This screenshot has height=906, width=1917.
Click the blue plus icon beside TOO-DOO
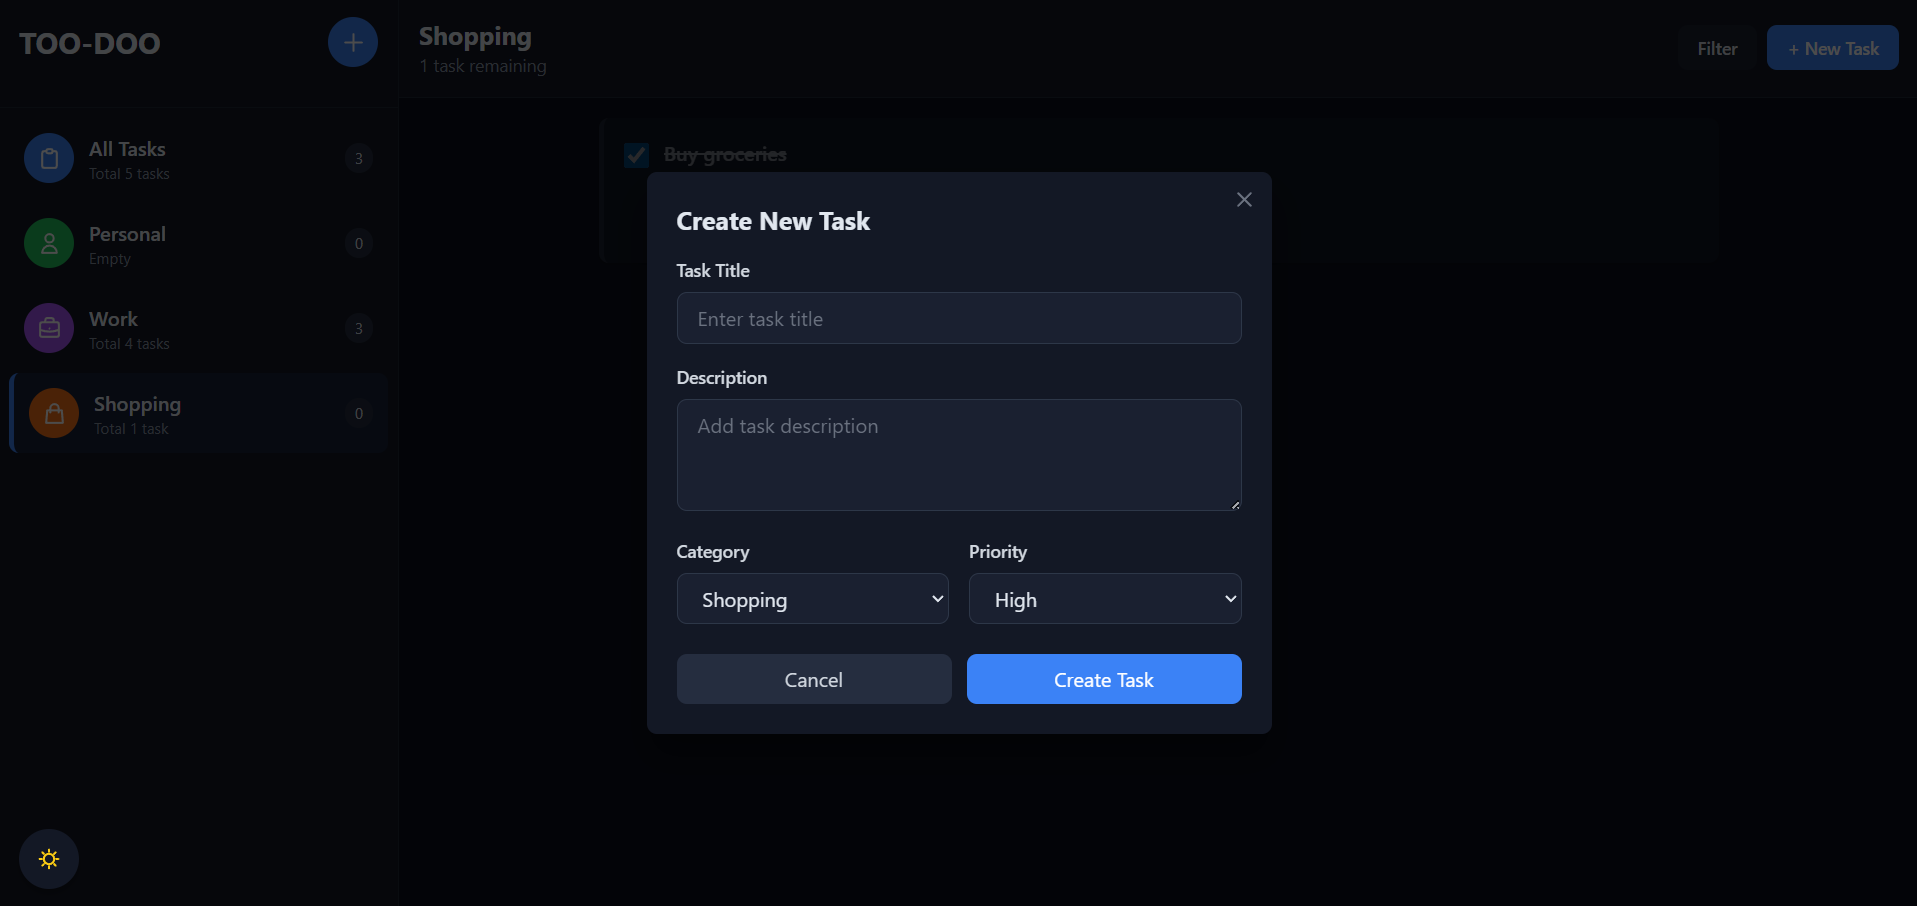[352, 43]
